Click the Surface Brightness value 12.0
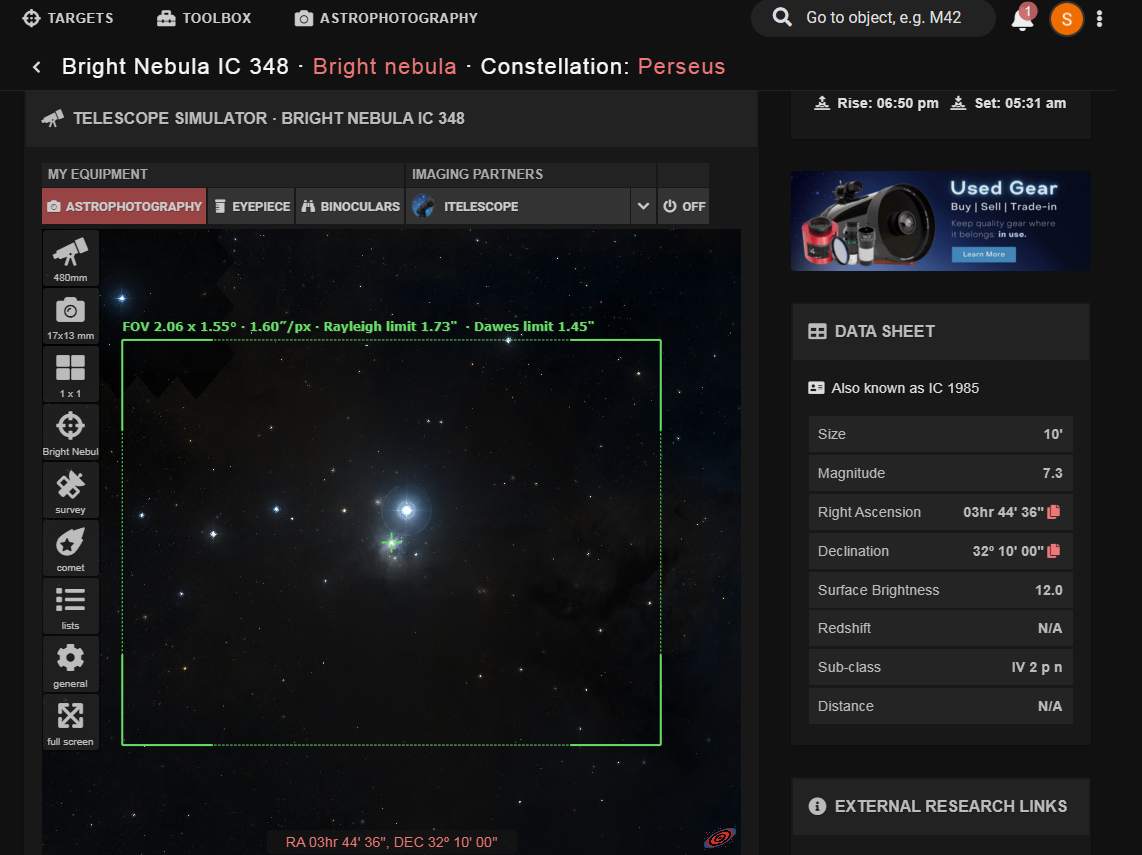Screen dimensions: 1142x855 click(x=1049, y=590)
